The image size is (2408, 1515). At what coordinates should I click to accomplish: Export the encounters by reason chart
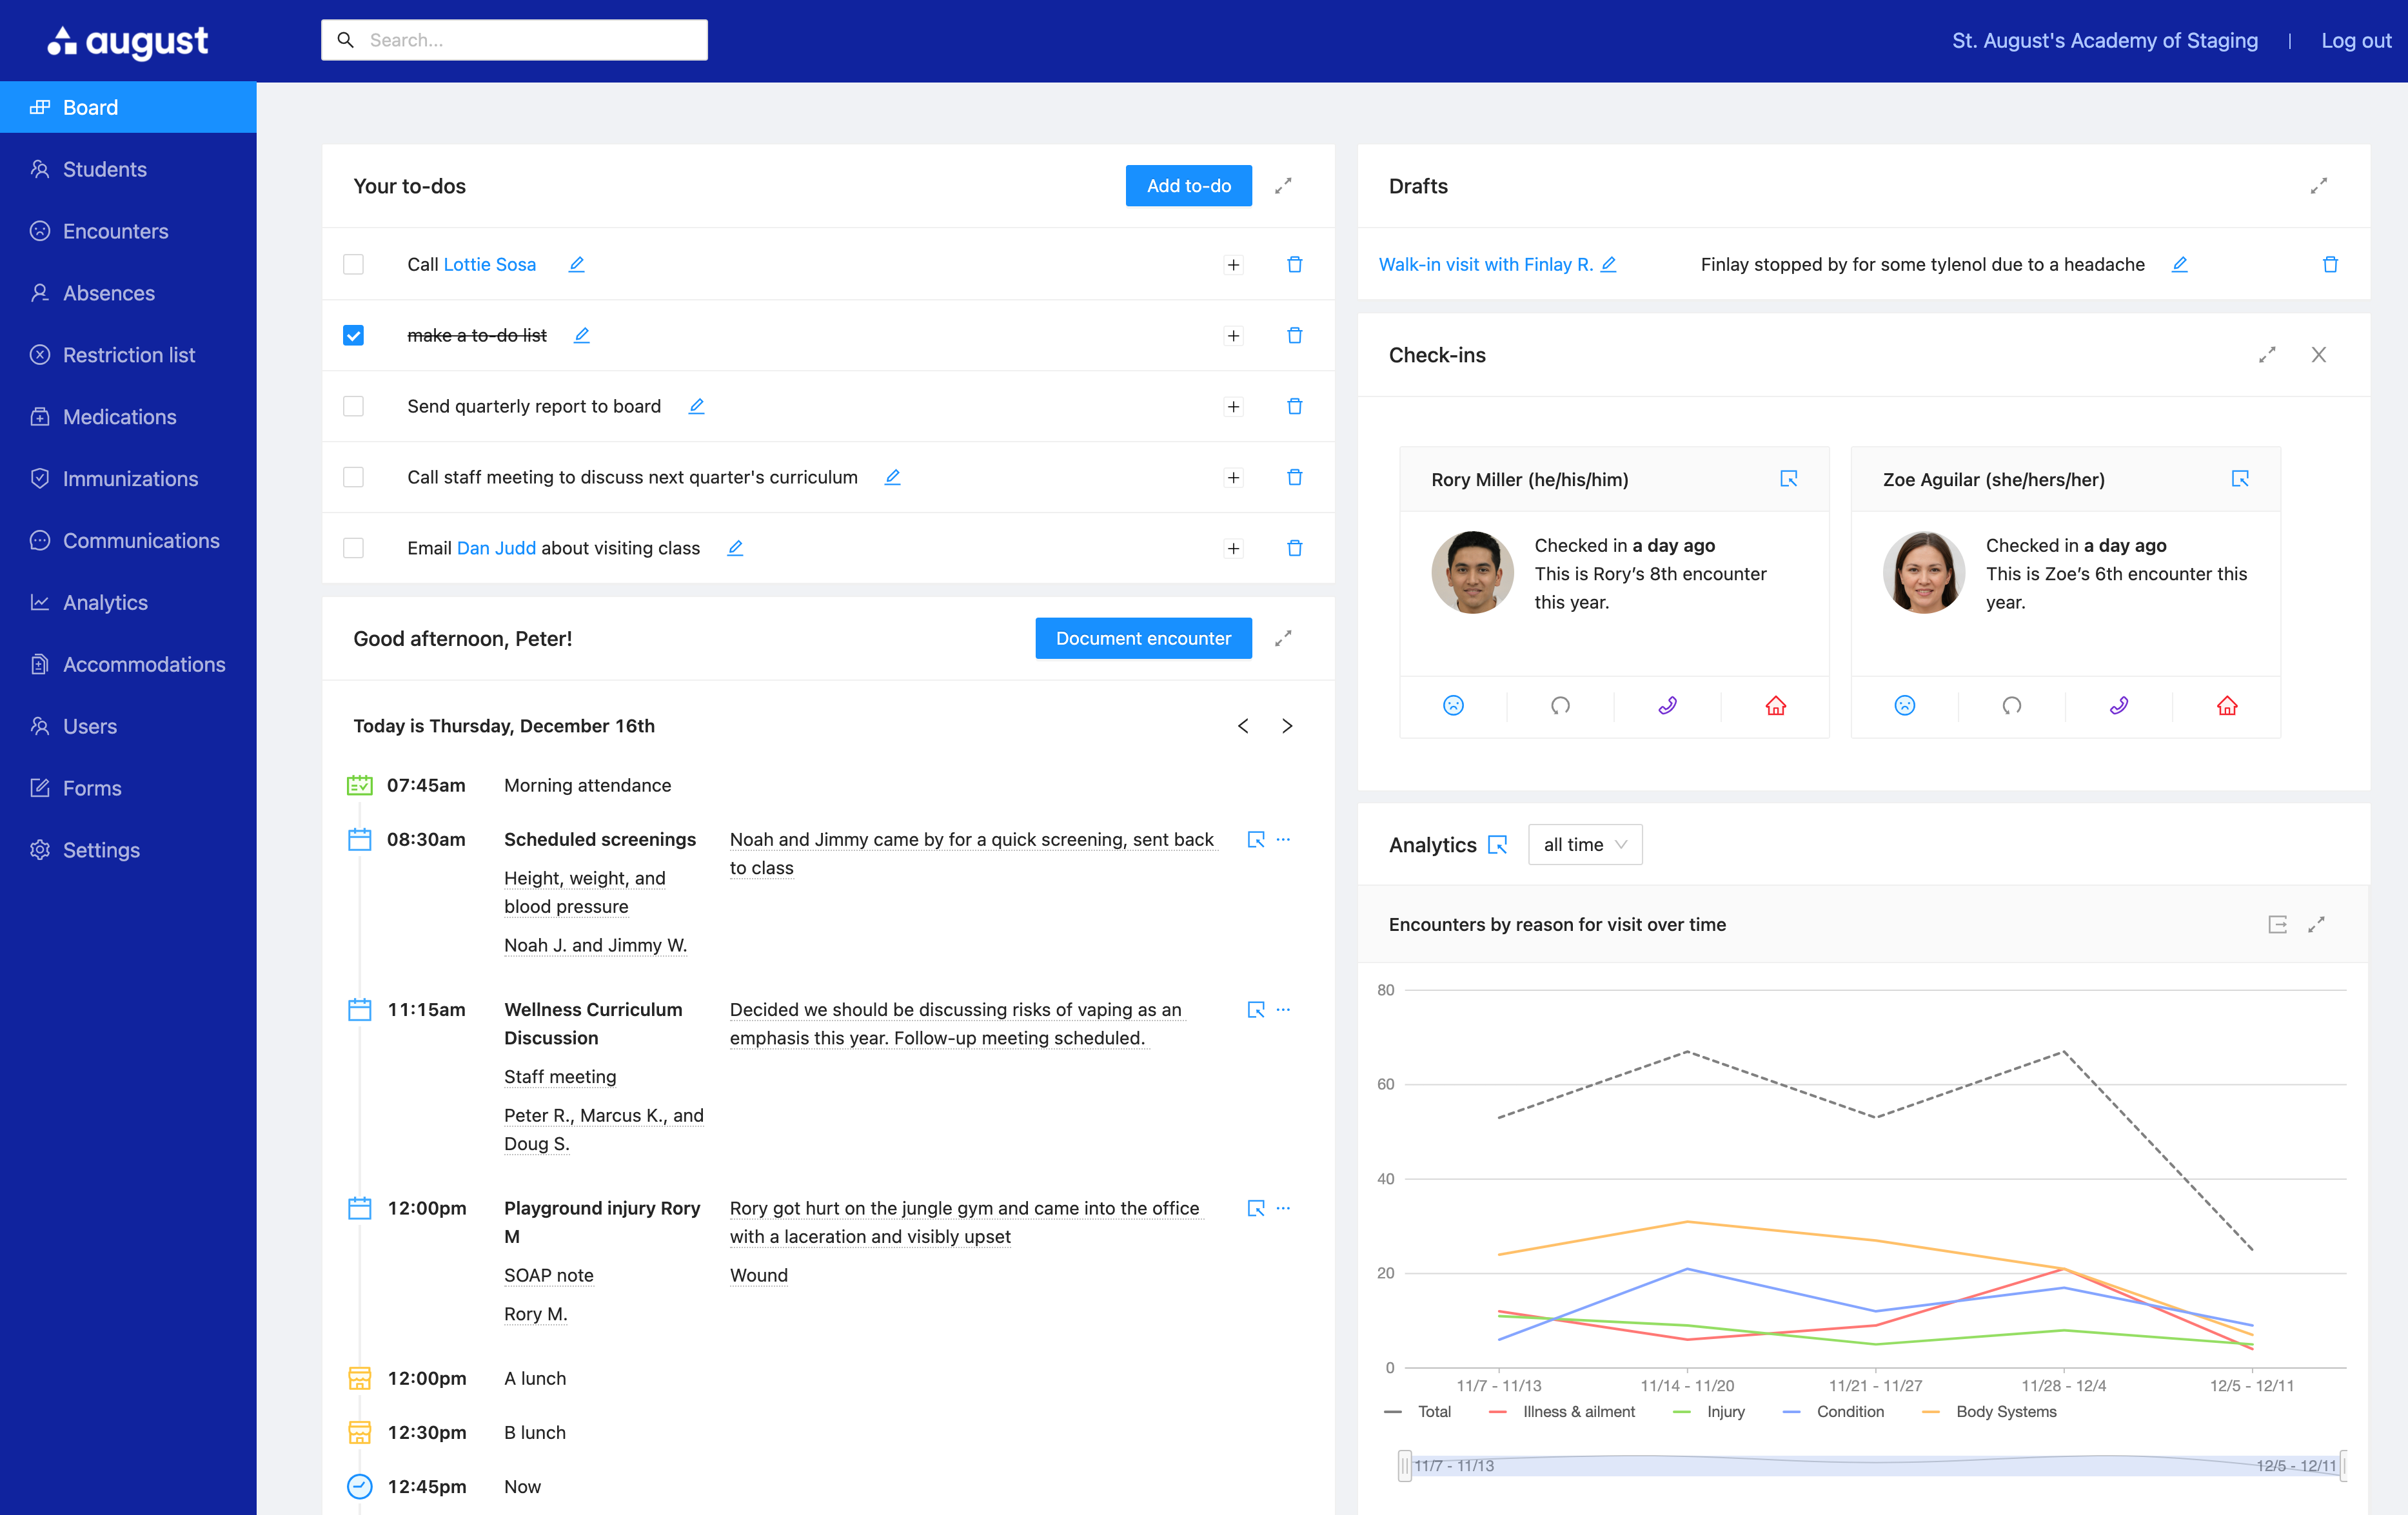pos(2277,924)
